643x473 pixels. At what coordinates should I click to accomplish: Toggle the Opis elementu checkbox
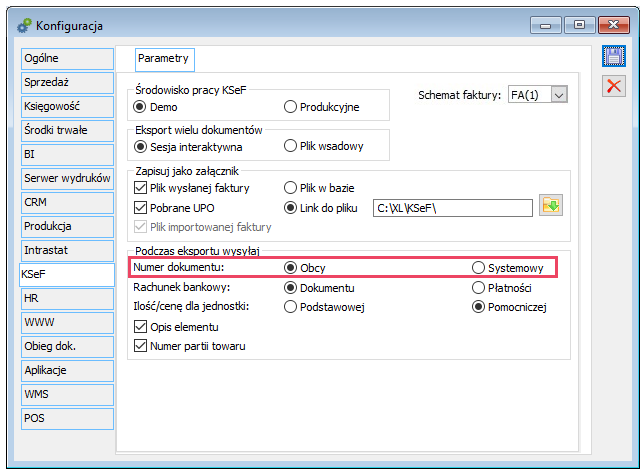coord(140,327)
